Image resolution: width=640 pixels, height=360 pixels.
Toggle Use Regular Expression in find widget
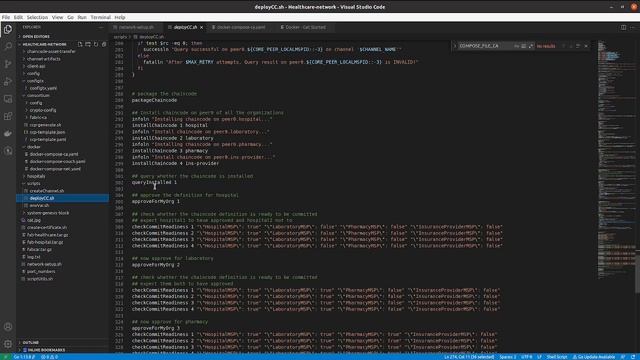pos(531,46)
